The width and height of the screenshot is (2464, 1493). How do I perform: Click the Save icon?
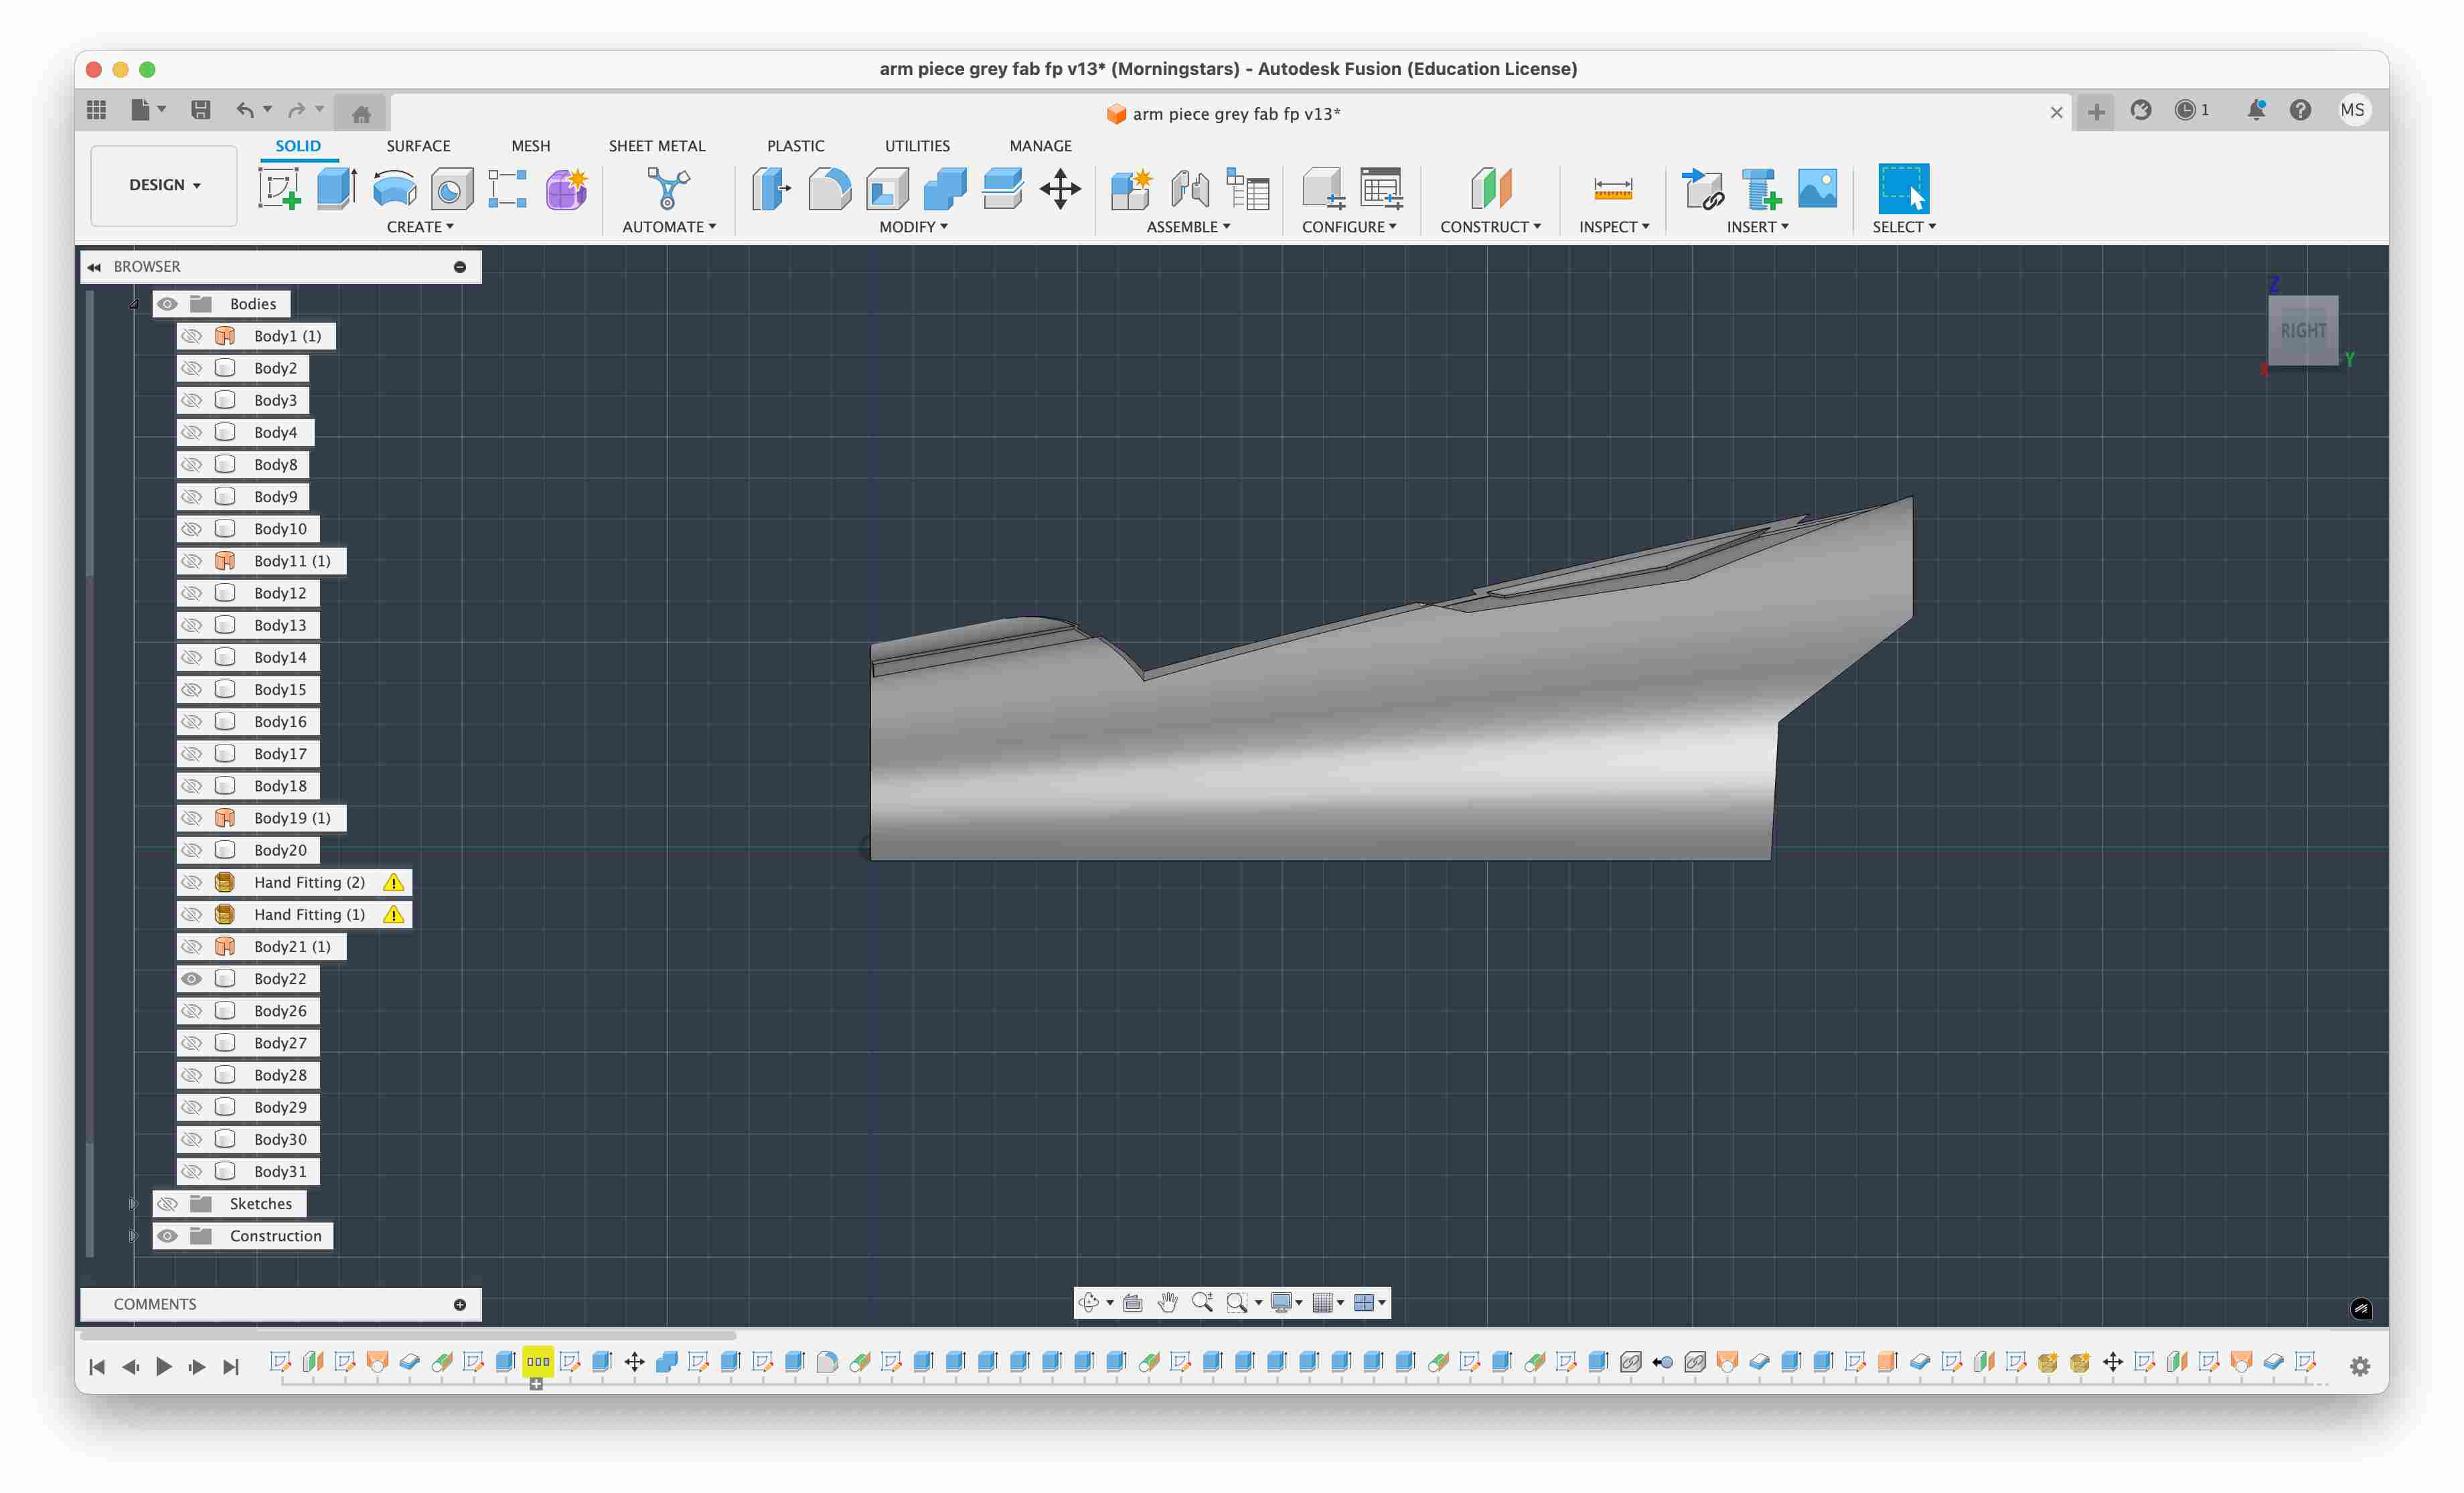[x=201, y=110]
